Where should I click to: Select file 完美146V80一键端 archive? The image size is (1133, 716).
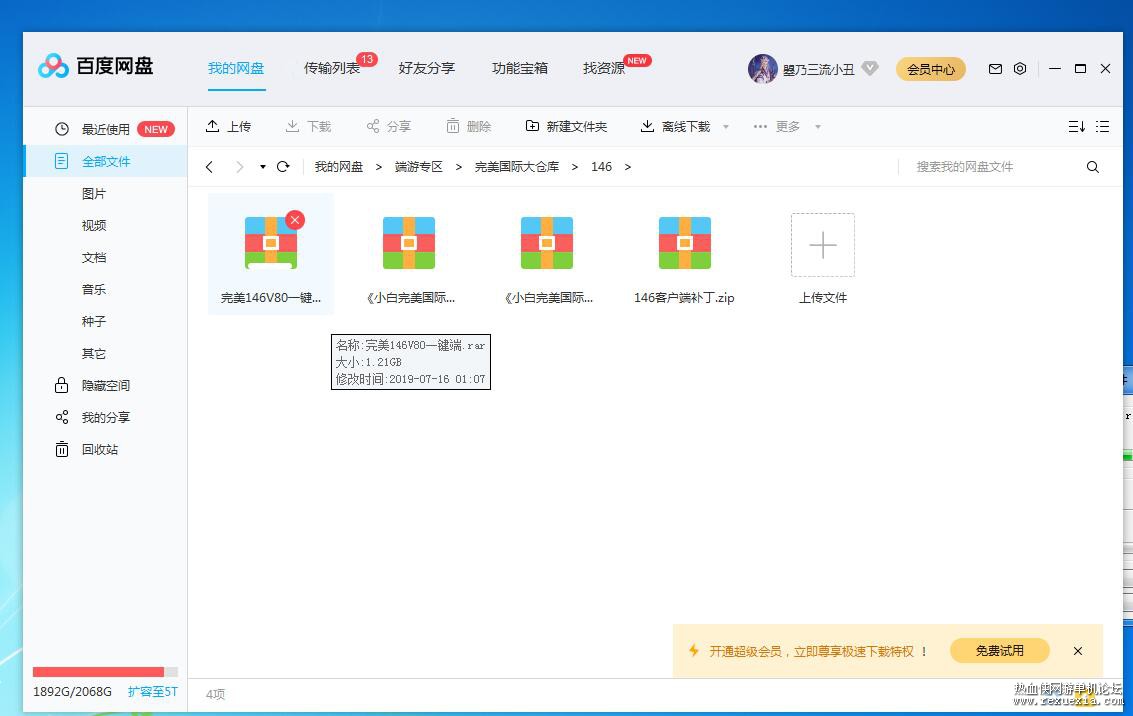[x=271, y=254]
